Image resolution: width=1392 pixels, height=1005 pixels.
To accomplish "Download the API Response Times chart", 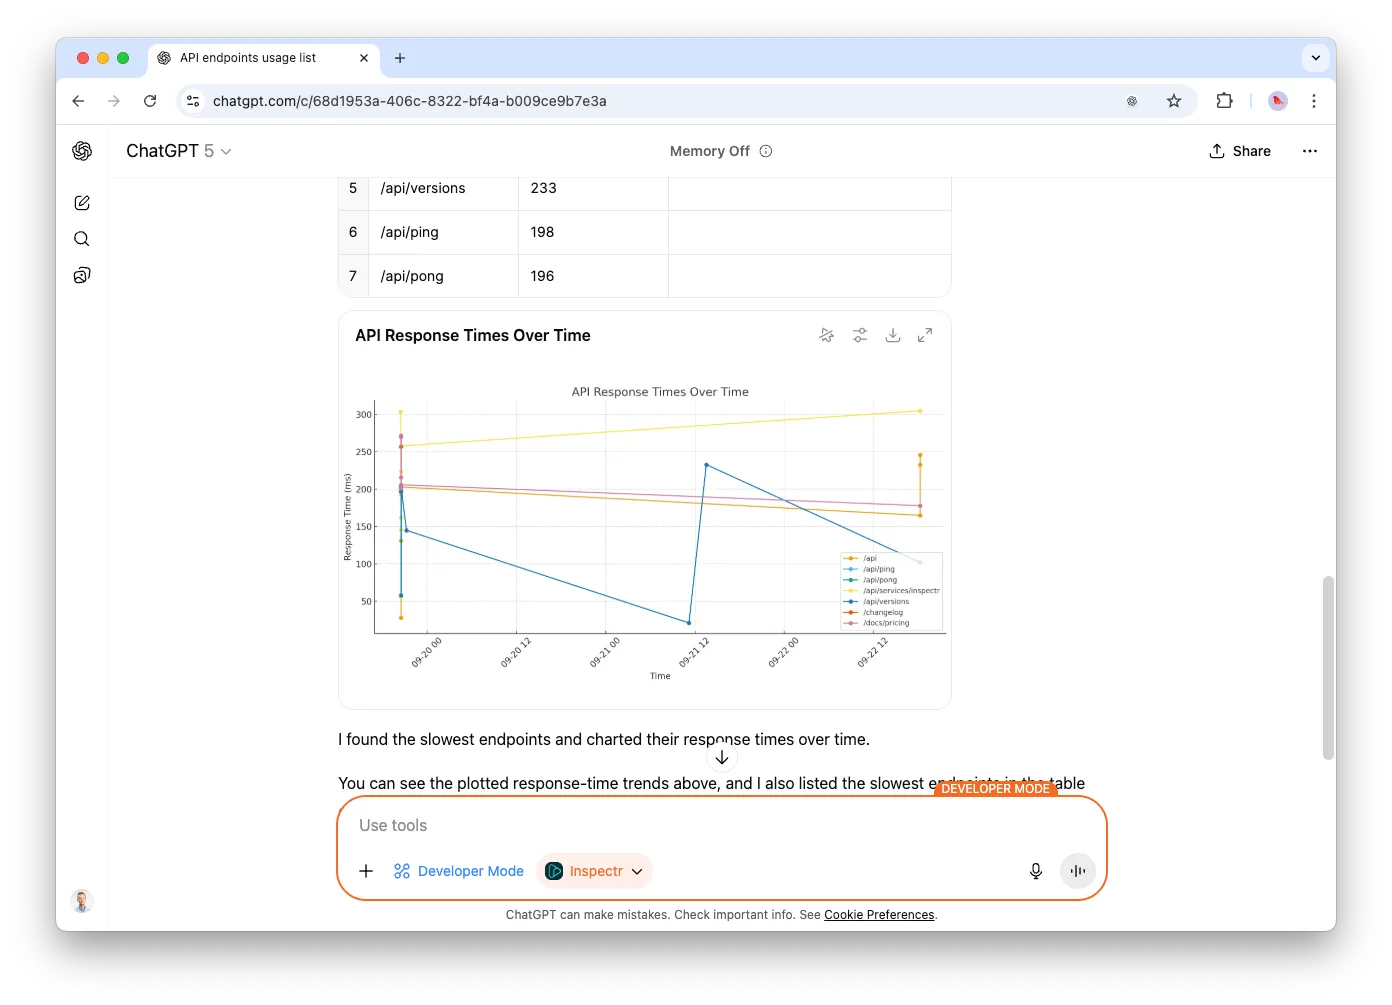I will click(x=892, y=336).
